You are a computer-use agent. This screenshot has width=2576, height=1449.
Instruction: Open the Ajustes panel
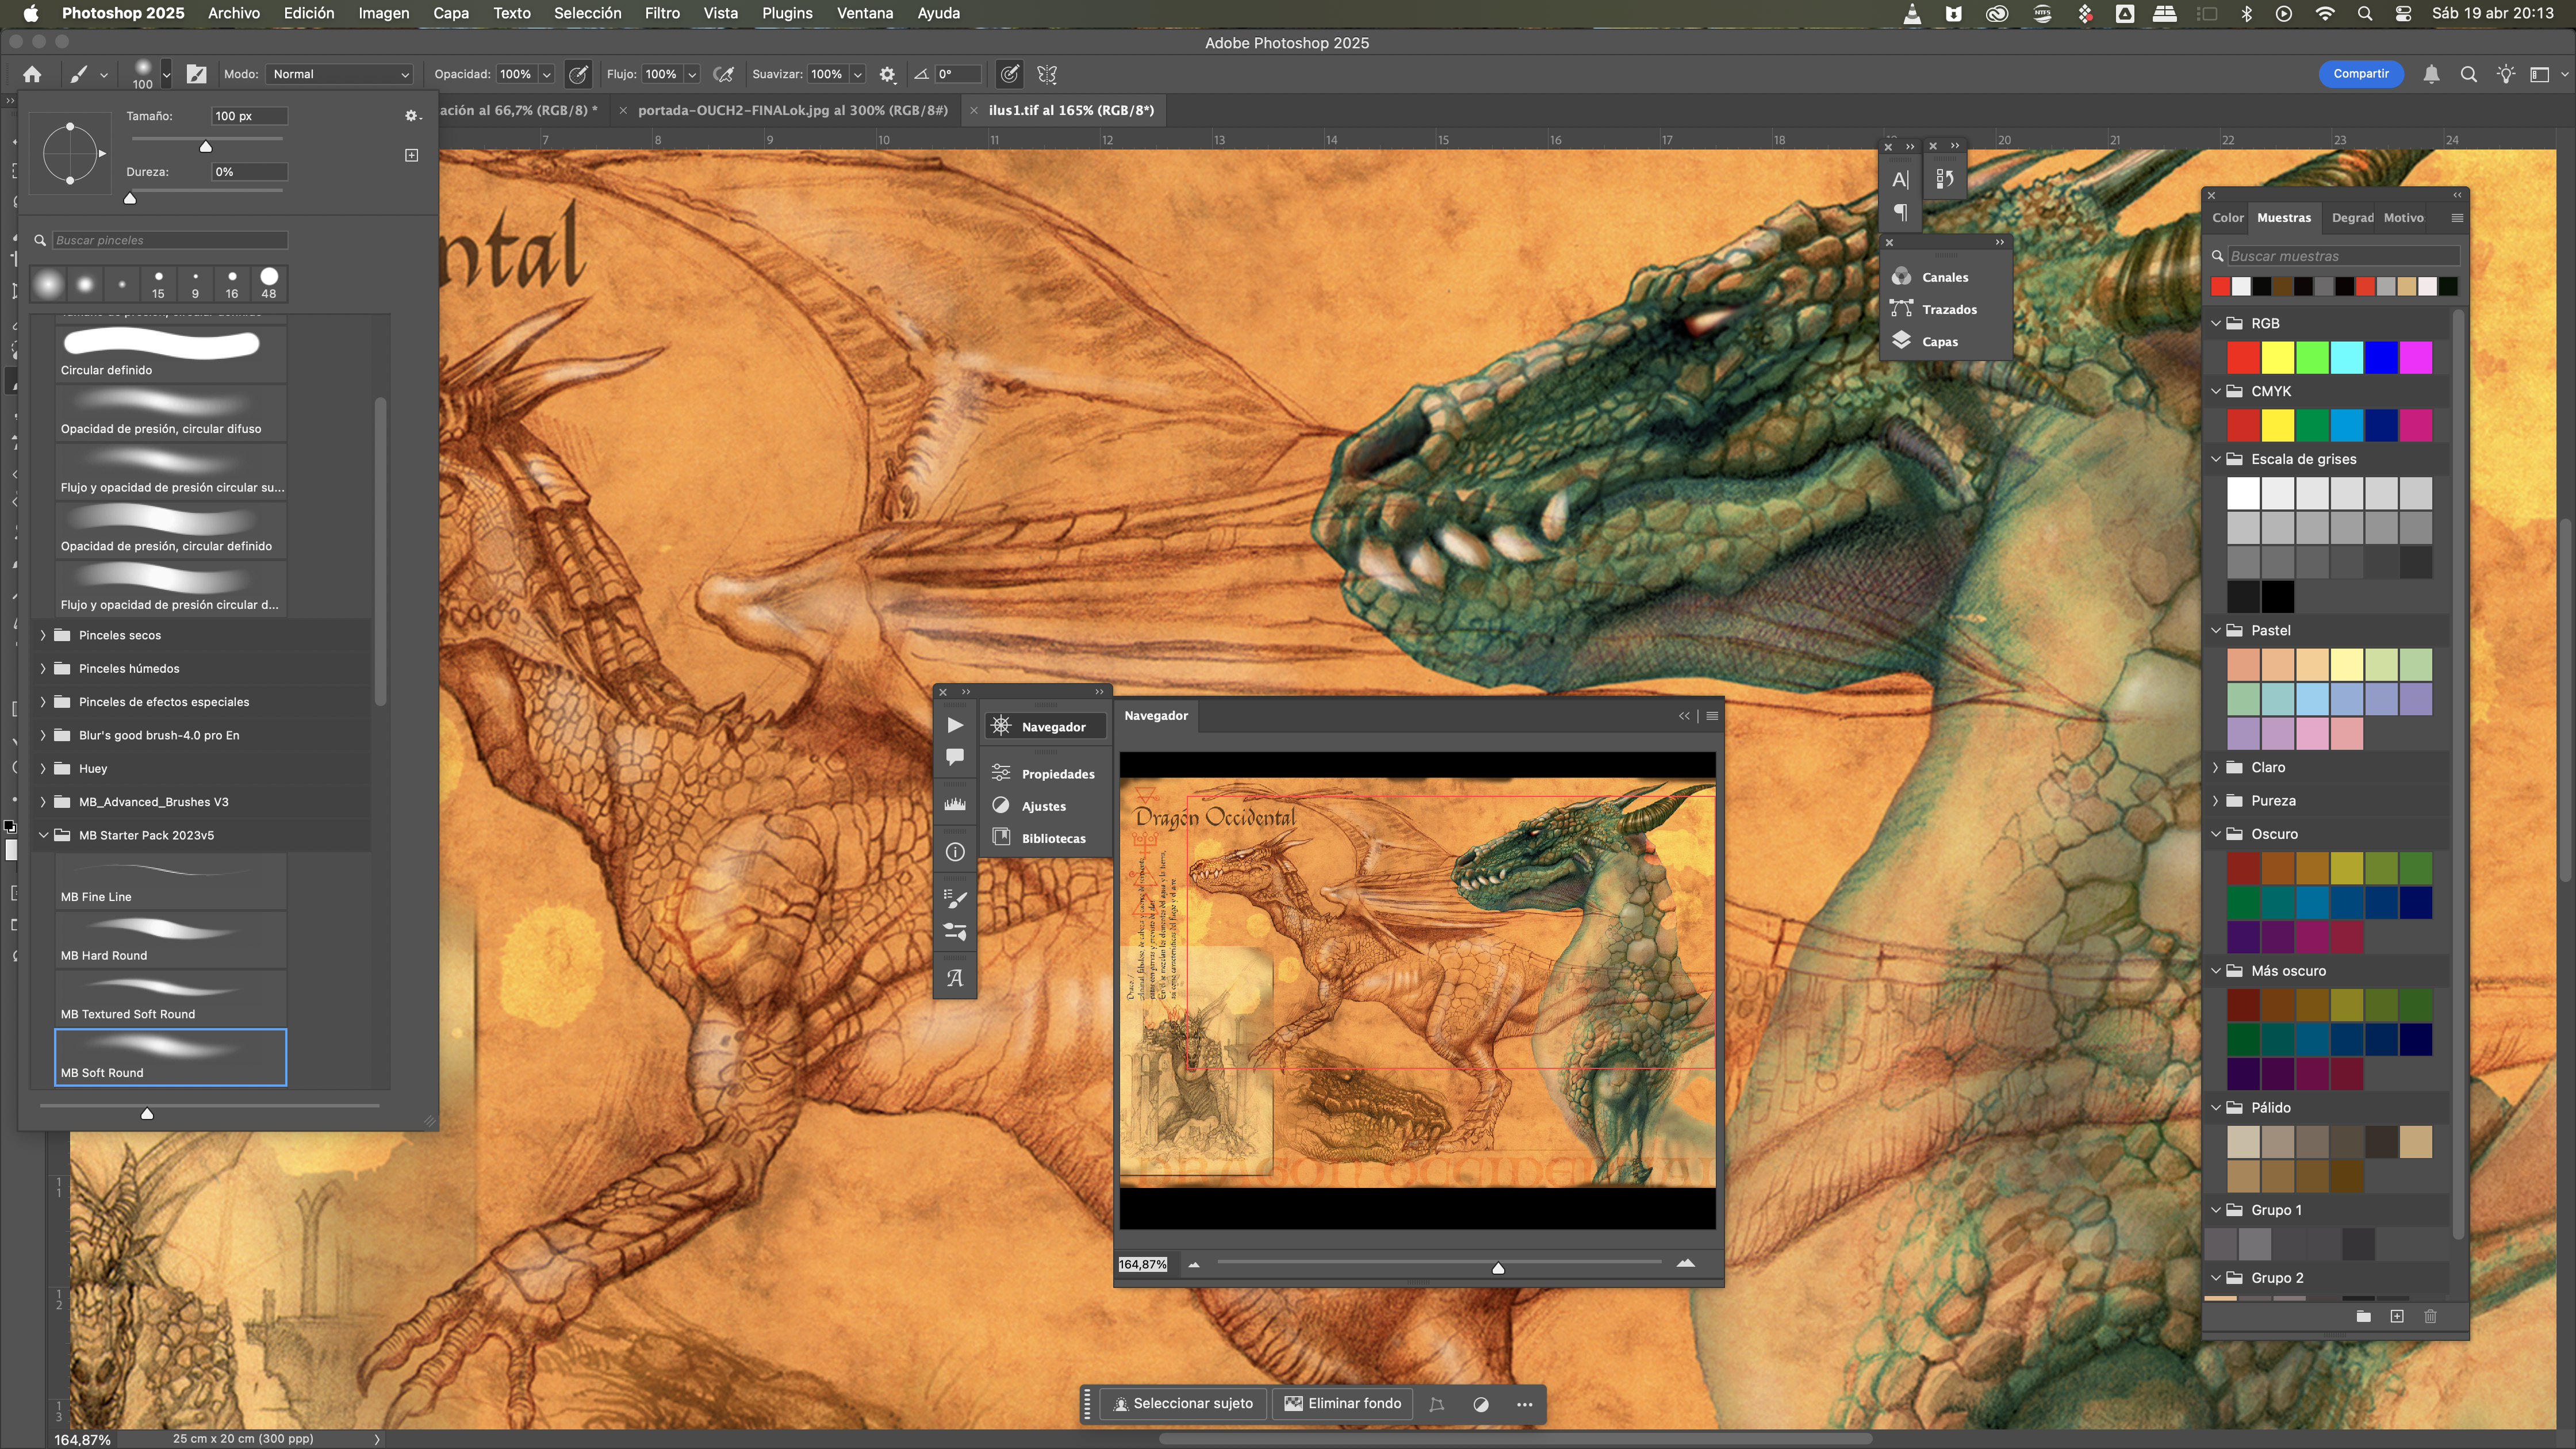tap(1044, 806)
